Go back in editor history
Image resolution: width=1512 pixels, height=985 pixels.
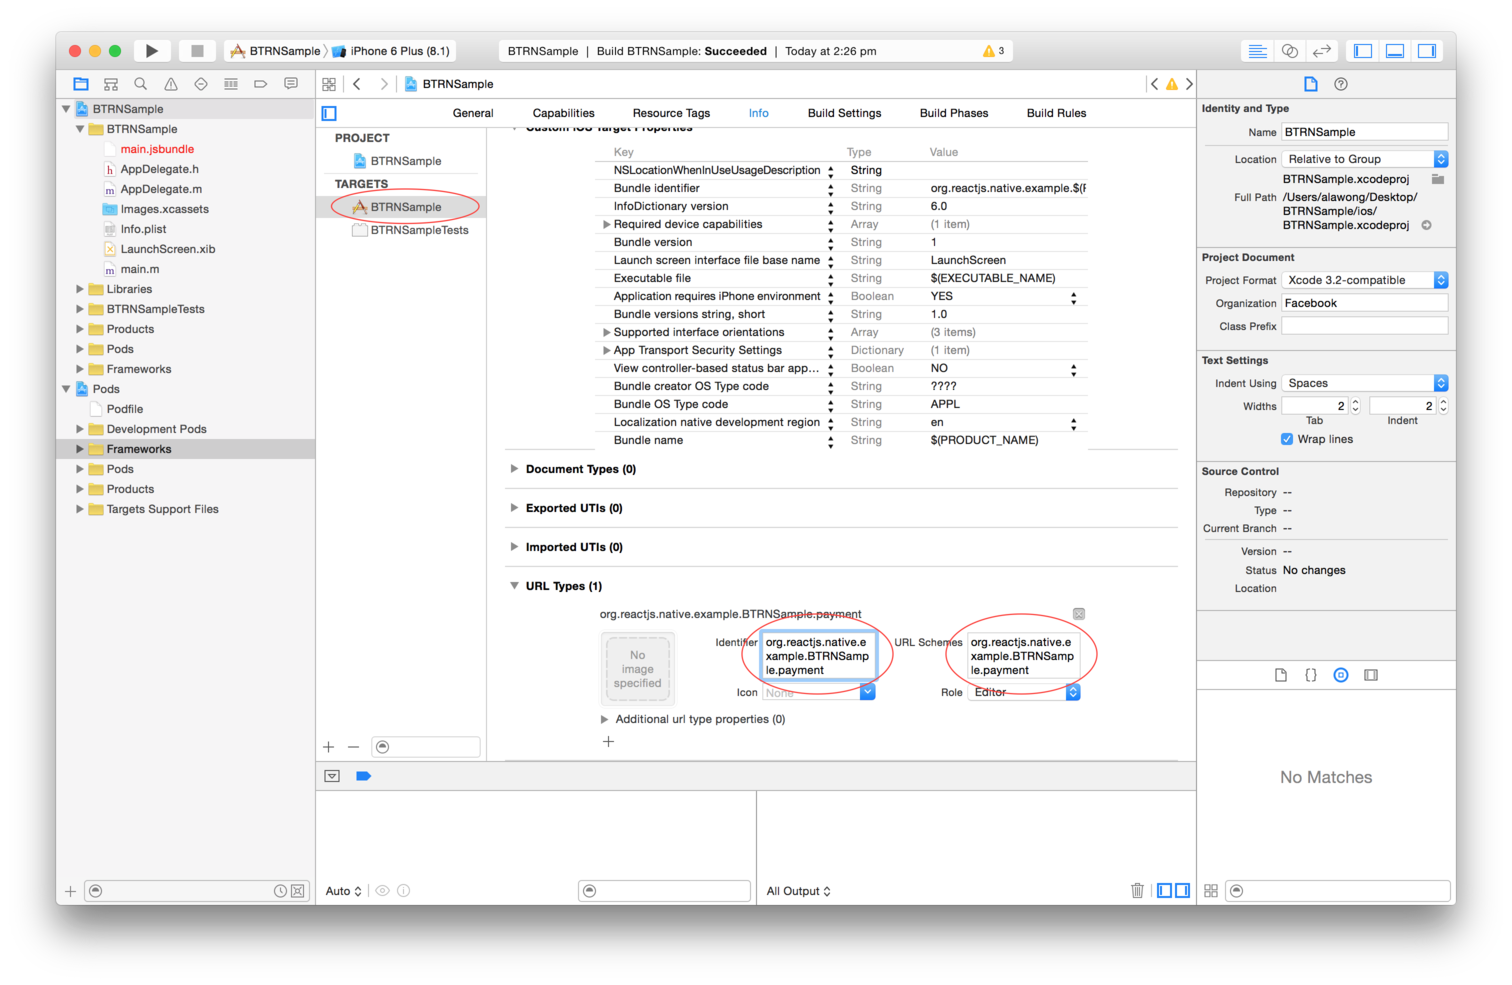[357, 84]
